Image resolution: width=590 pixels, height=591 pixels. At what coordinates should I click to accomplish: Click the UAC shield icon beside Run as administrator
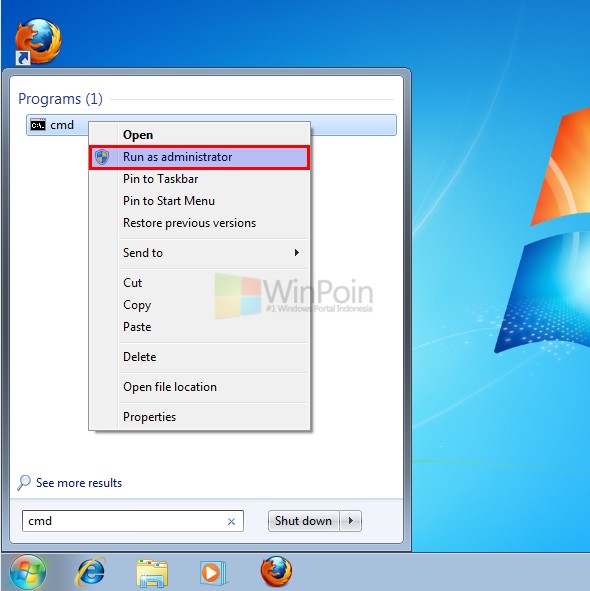pyautogui.click(x=102, y=157)
